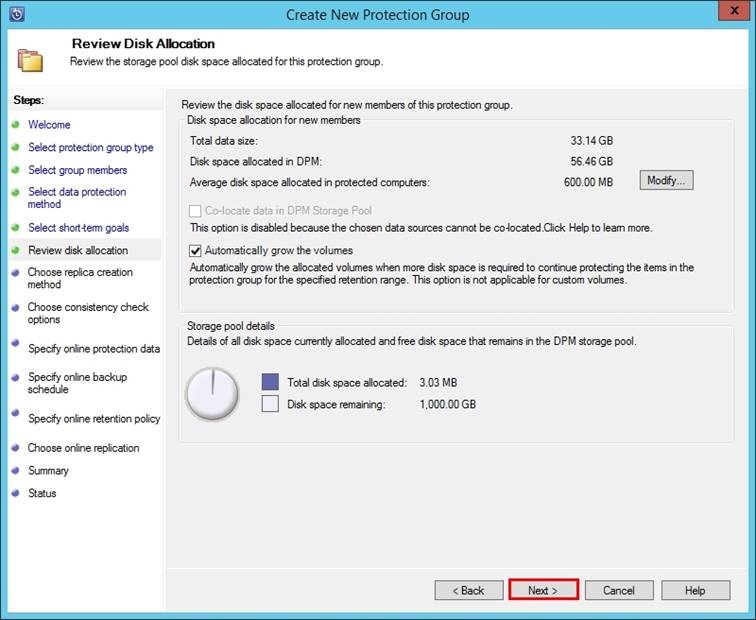Image resolution: width=756 pixels, height=620 pixels.
Task: Open Help for this wizard page
Action: tap(696, 590)
